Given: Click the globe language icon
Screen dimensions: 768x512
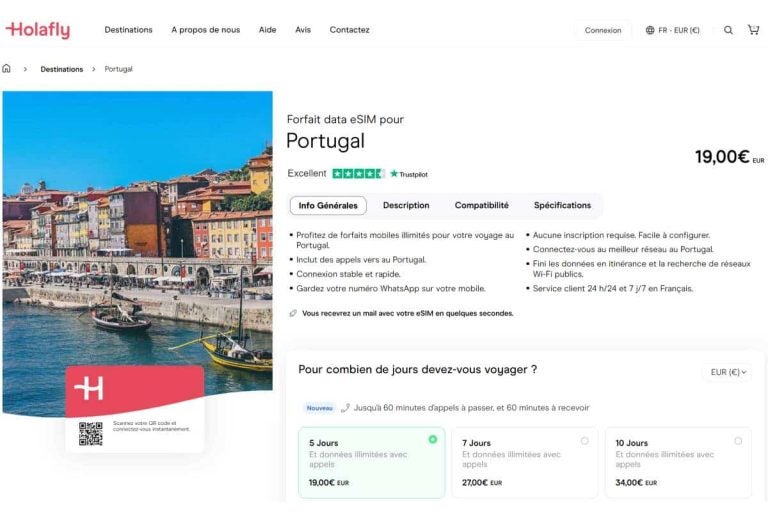Looking at the screenshot, I should pos(650,30).
